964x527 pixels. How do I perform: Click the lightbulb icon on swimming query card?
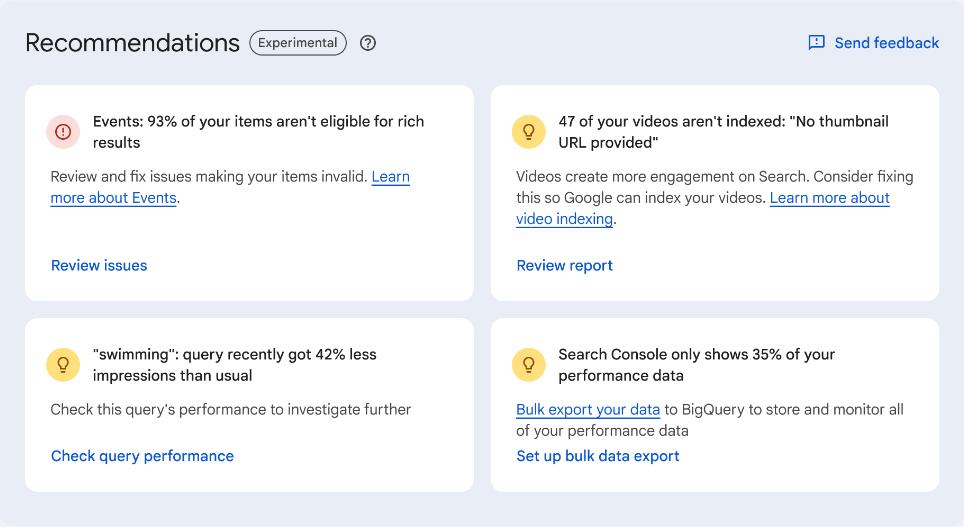click(63, 365)
